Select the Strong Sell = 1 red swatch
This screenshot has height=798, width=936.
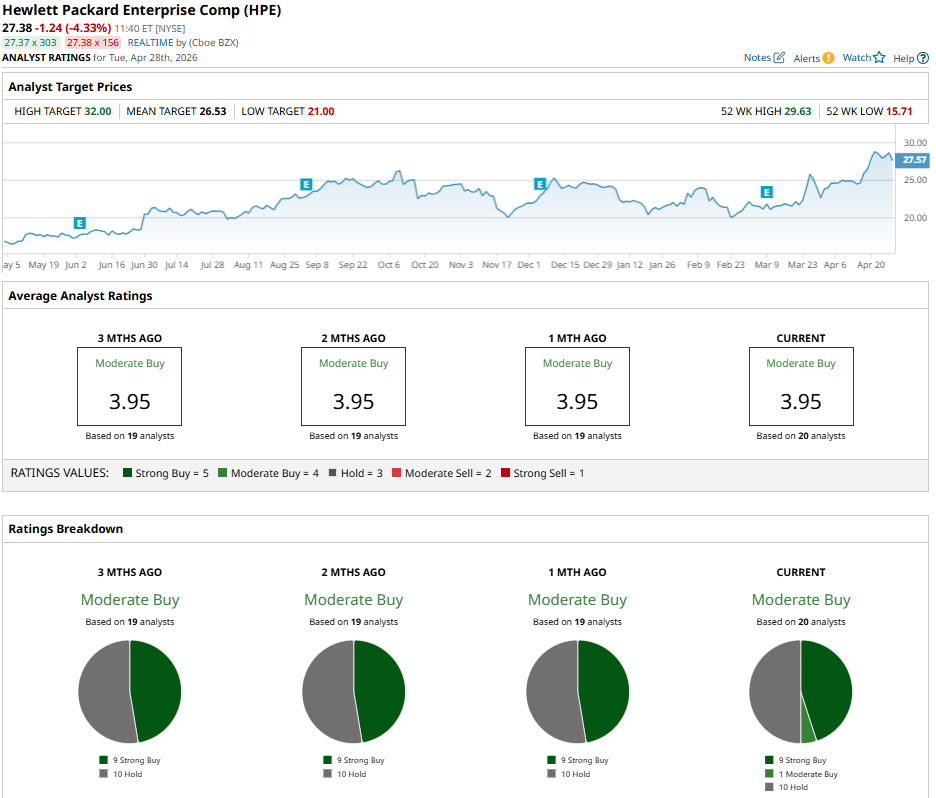coord(505,473)
